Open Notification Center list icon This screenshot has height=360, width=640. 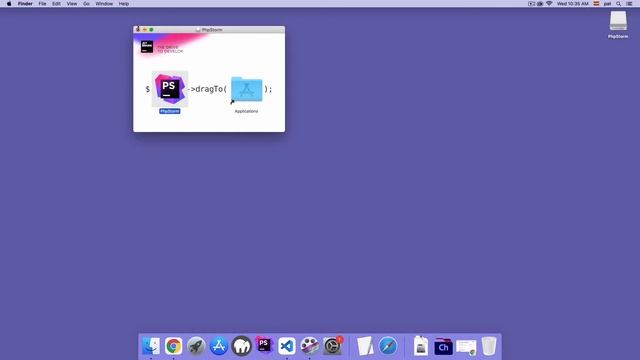point(629,4)
